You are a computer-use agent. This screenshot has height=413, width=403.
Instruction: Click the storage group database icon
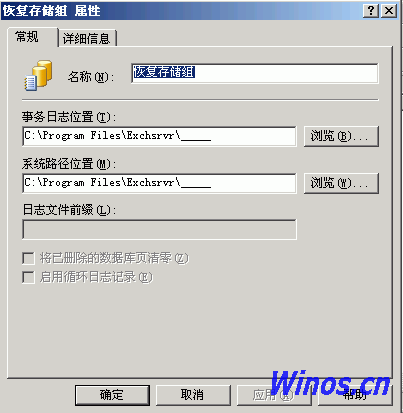tap(38, 75)
